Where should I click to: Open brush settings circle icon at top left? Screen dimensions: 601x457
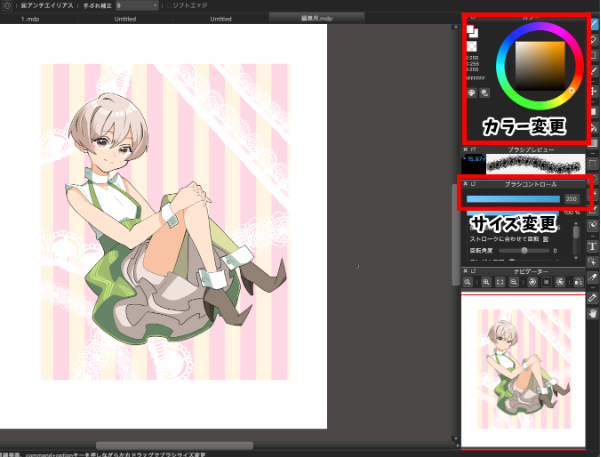7,5
